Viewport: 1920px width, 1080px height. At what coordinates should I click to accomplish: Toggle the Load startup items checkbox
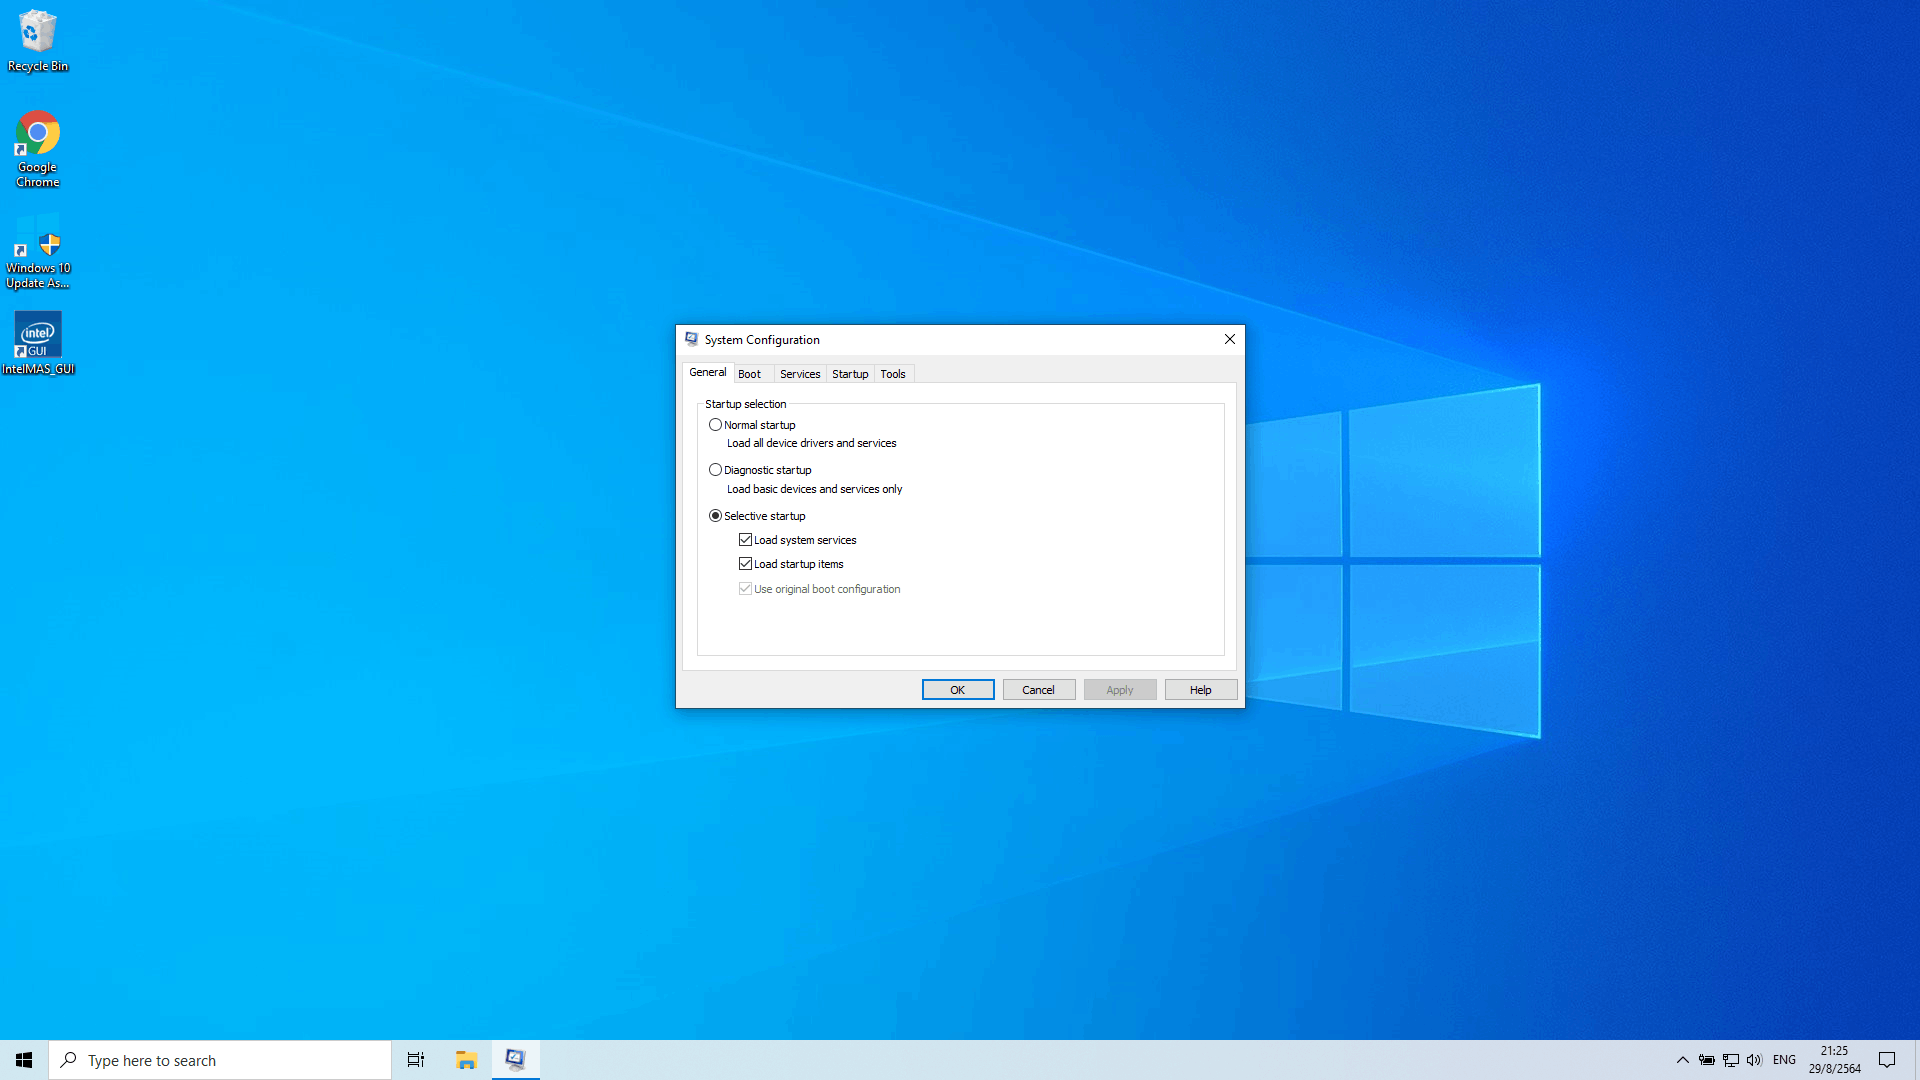745,564
